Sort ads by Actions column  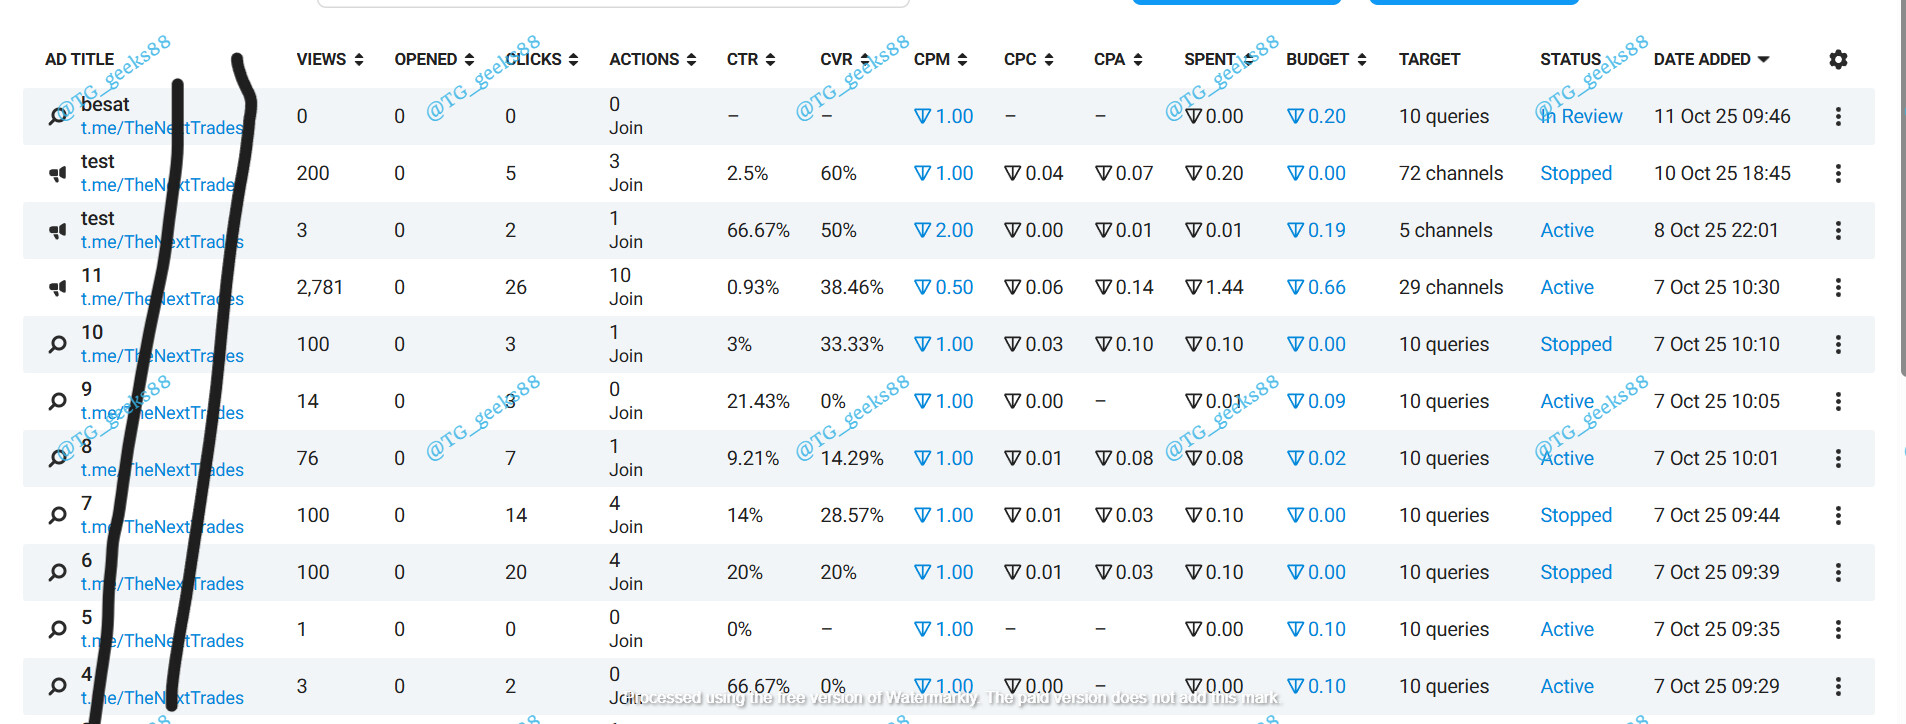tap(652, 60)
